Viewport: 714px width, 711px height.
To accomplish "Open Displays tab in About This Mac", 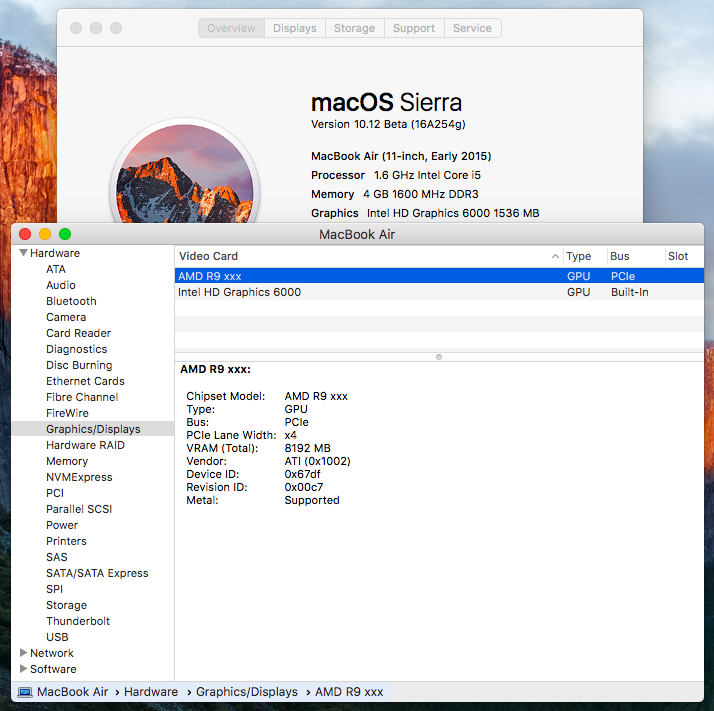I will [x=295, y=28].
